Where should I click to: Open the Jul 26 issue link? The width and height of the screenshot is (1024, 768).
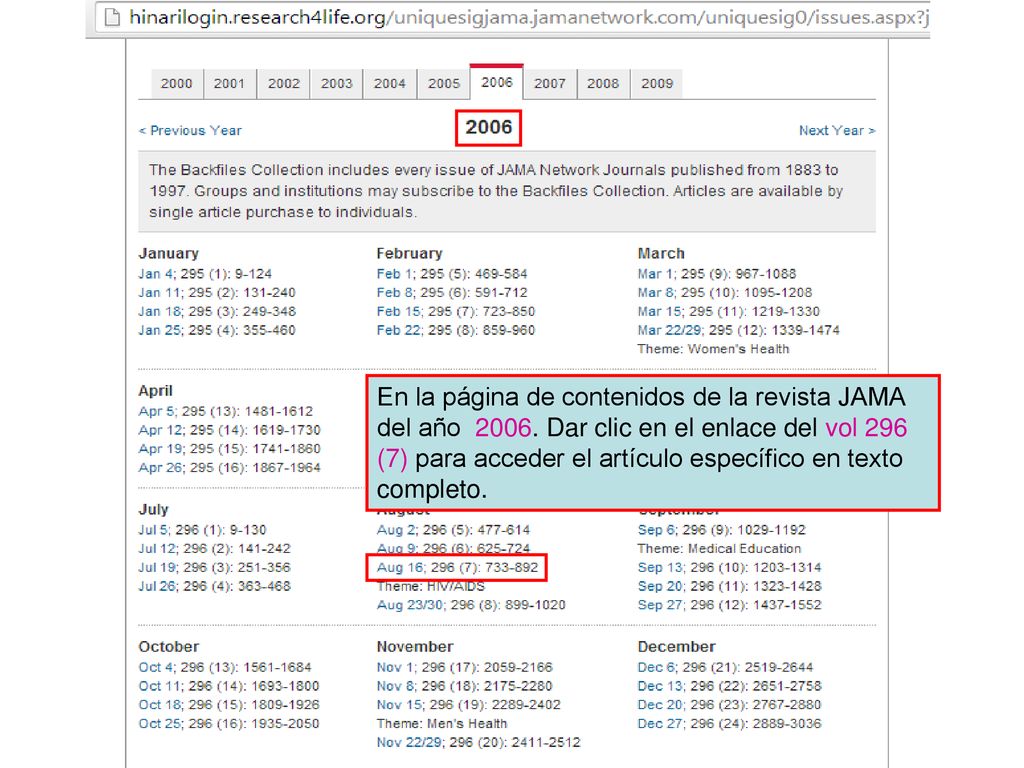tap(157, 587)
